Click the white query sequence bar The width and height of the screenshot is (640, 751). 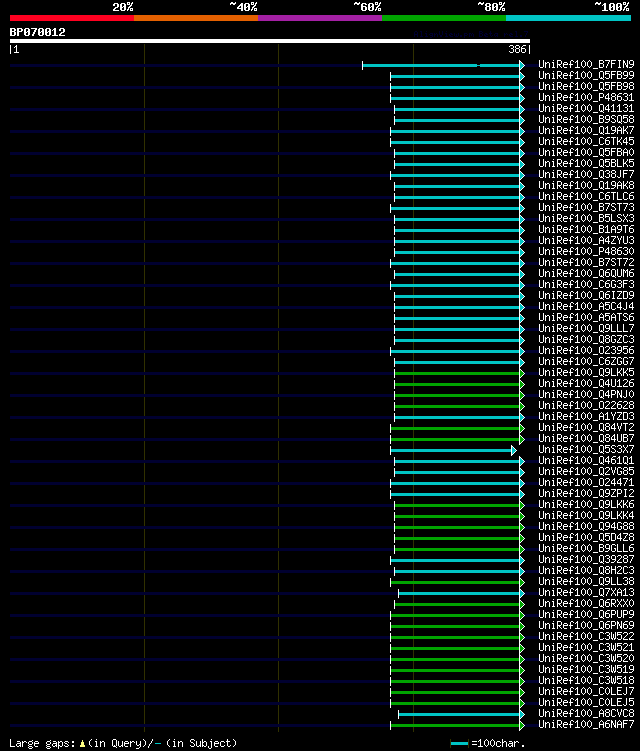(x=270, y=41)
